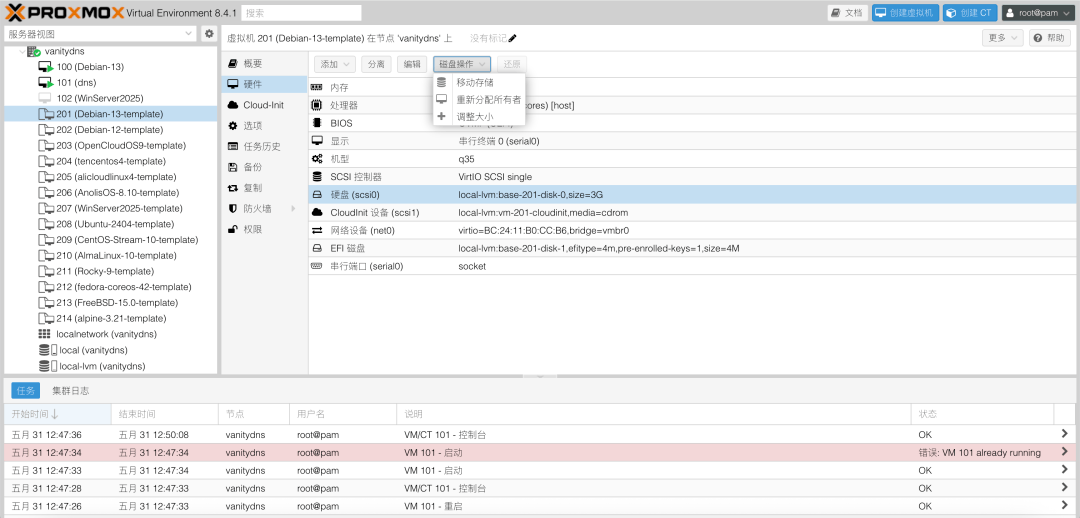Viewport: 1080px width, 518px height.
Task: Open the 文档 documentation button
Action: 847,12
